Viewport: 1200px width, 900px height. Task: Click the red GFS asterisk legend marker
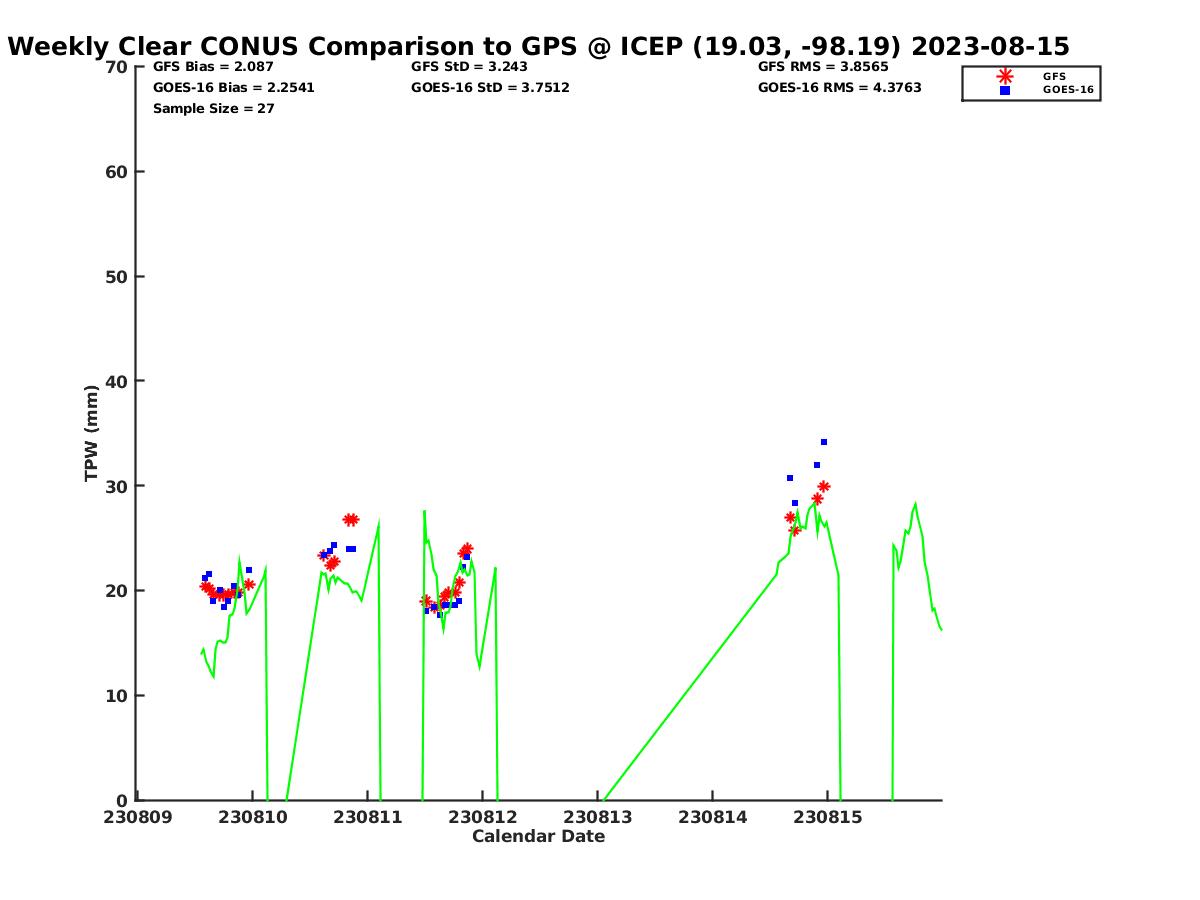coord(1005,76)
